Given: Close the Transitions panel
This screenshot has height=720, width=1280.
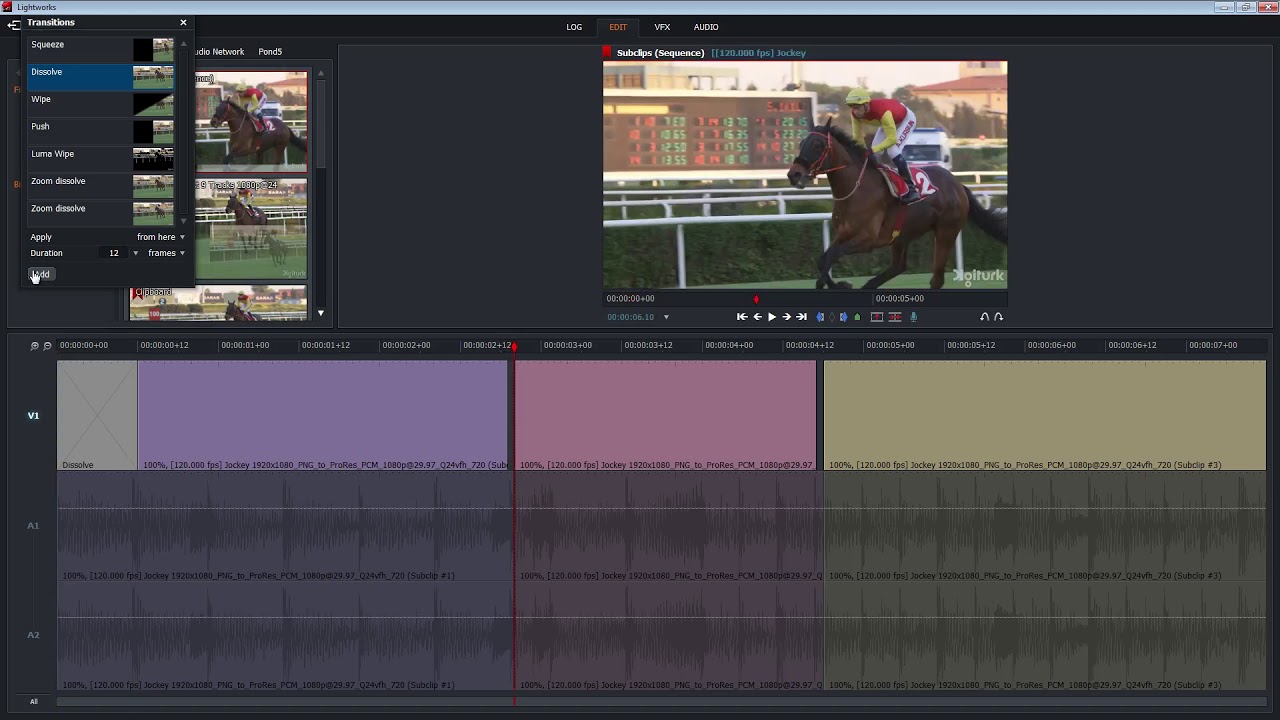Looking at the screenshot, I should (x=183, y=22).
